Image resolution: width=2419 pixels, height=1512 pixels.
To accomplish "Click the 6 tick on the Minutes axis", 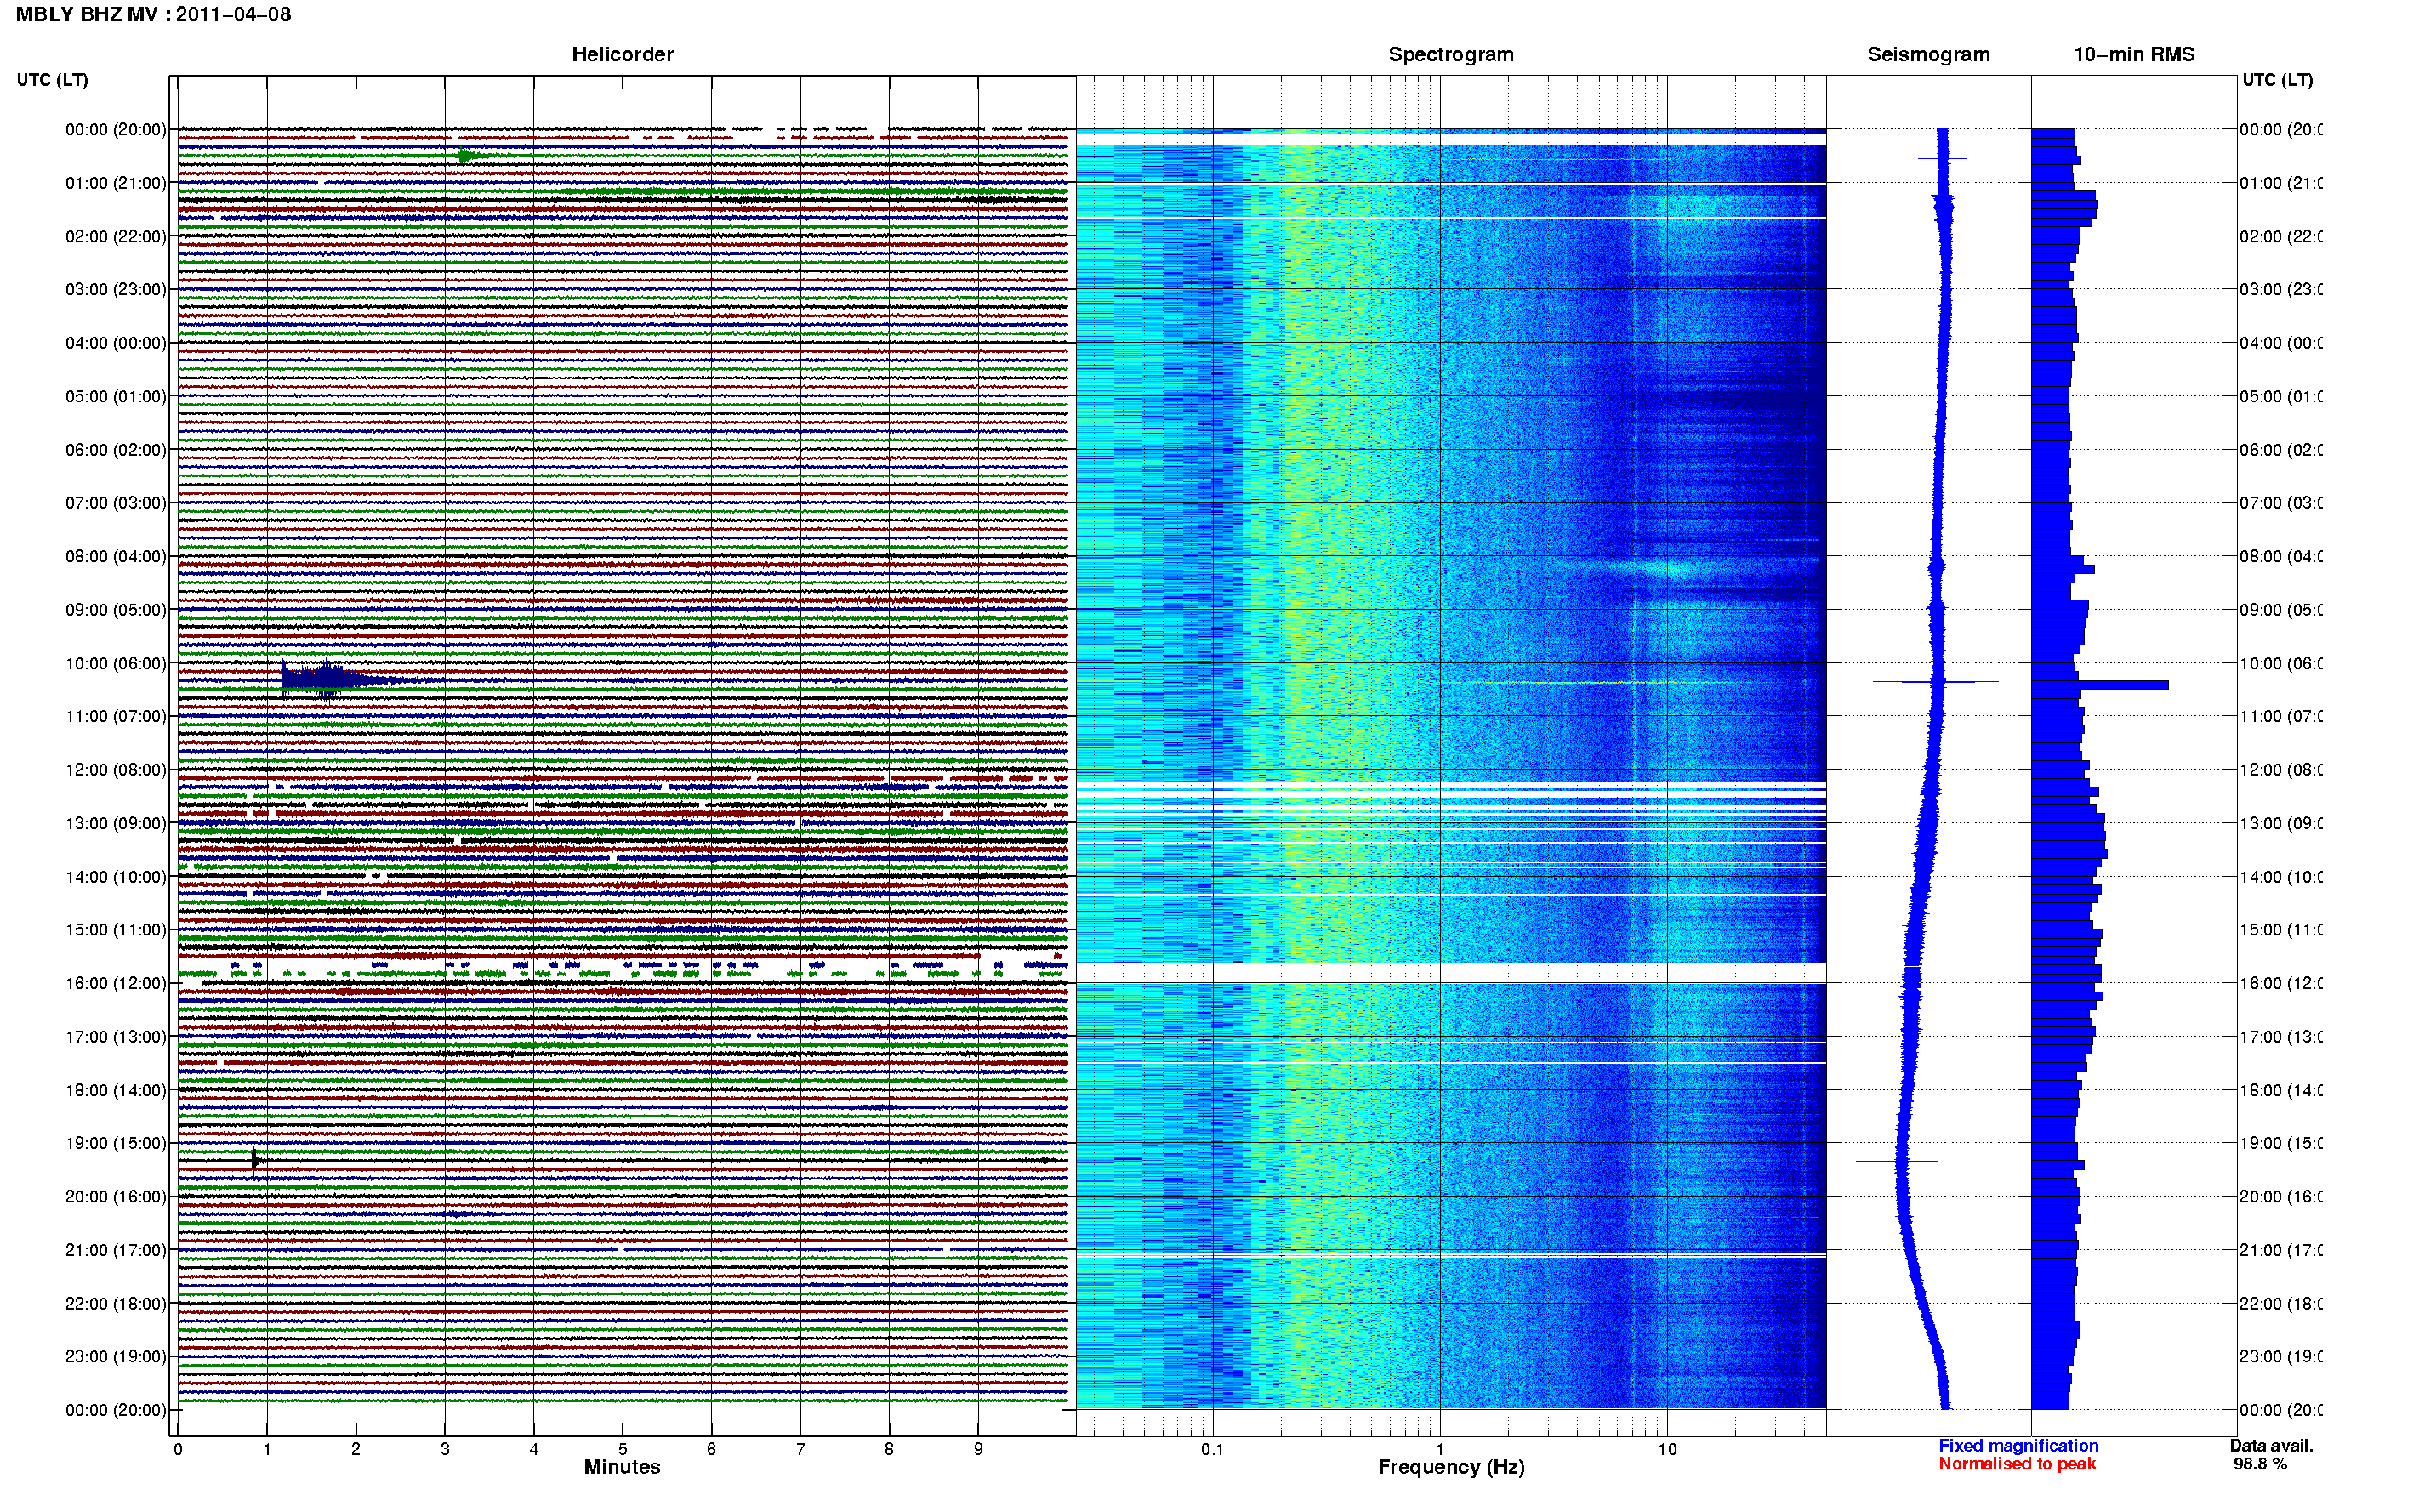I will [x=711, y=1449].
